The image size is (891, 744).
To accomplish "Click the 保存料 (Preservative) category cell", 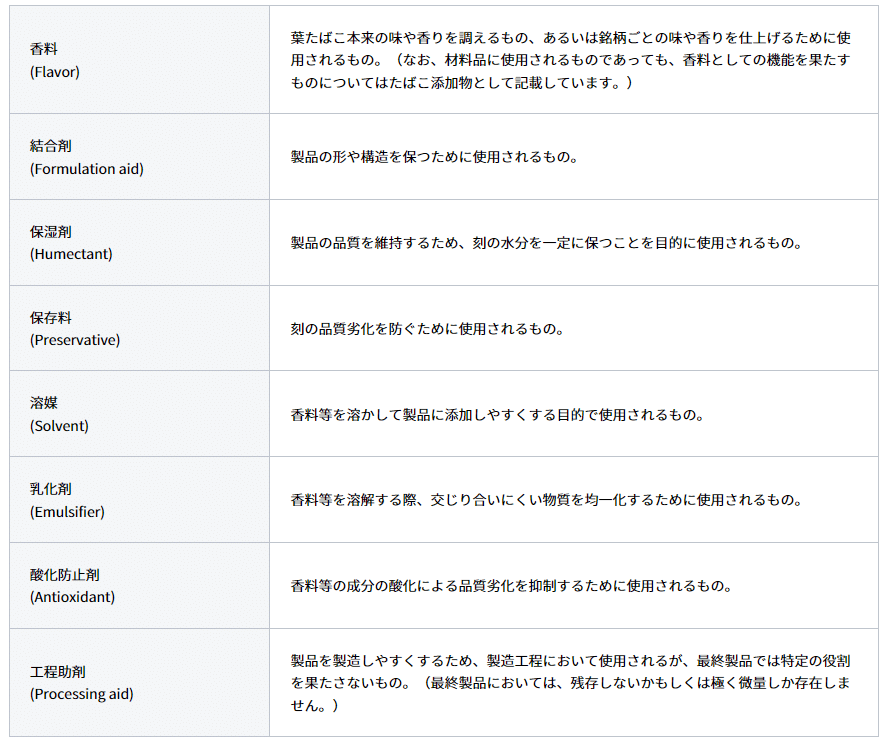I will pyautogui.click(x=139, y=329).
